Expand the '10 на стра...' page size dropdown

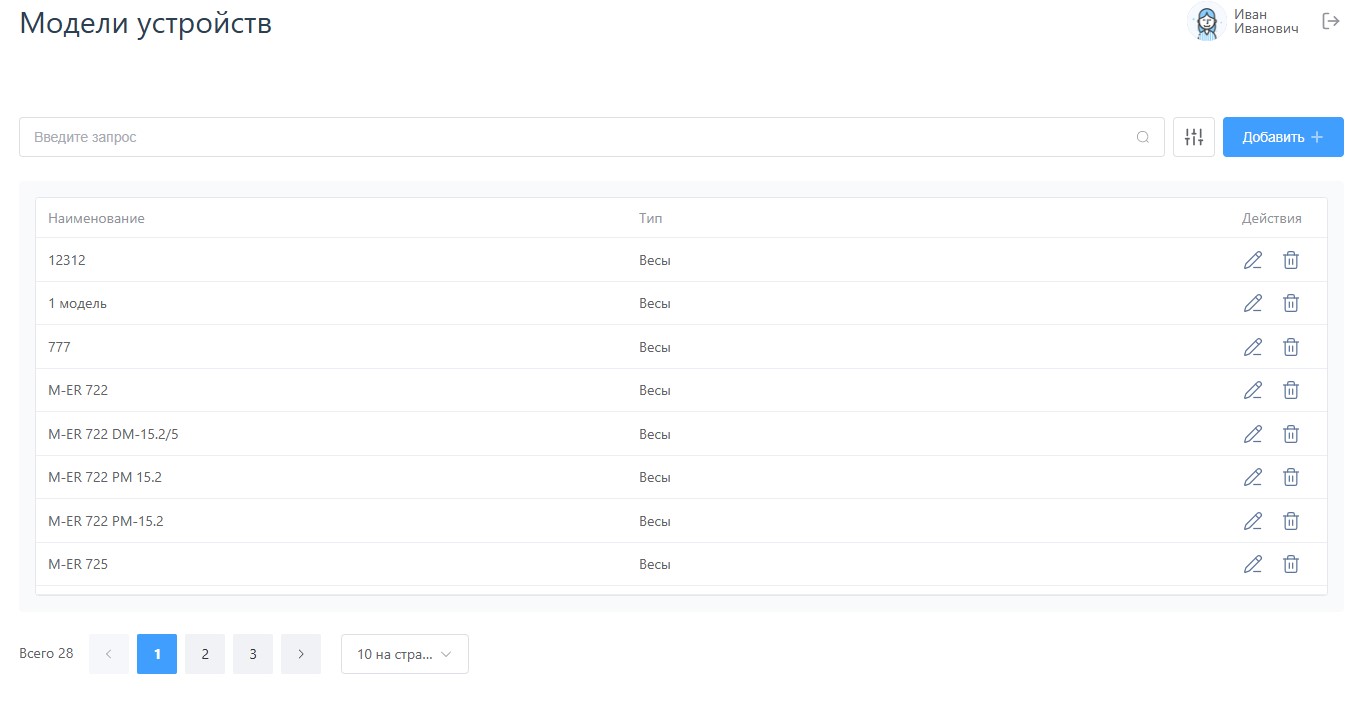pyautogui.click(x=404, y=654)
